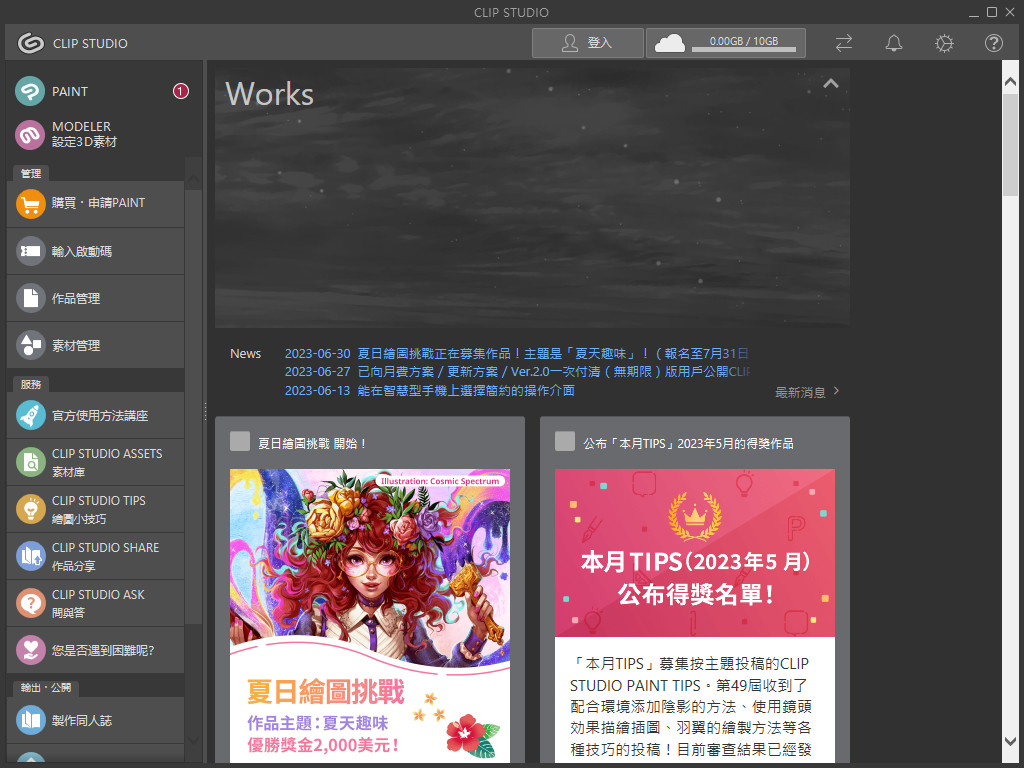Open the 本月TIPS 公布得獎名單 banner image

coord(694,552)
